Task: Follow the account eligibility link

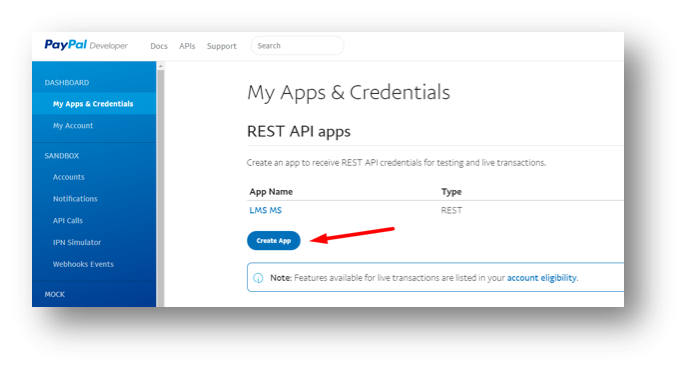Action: coord(541,278)
